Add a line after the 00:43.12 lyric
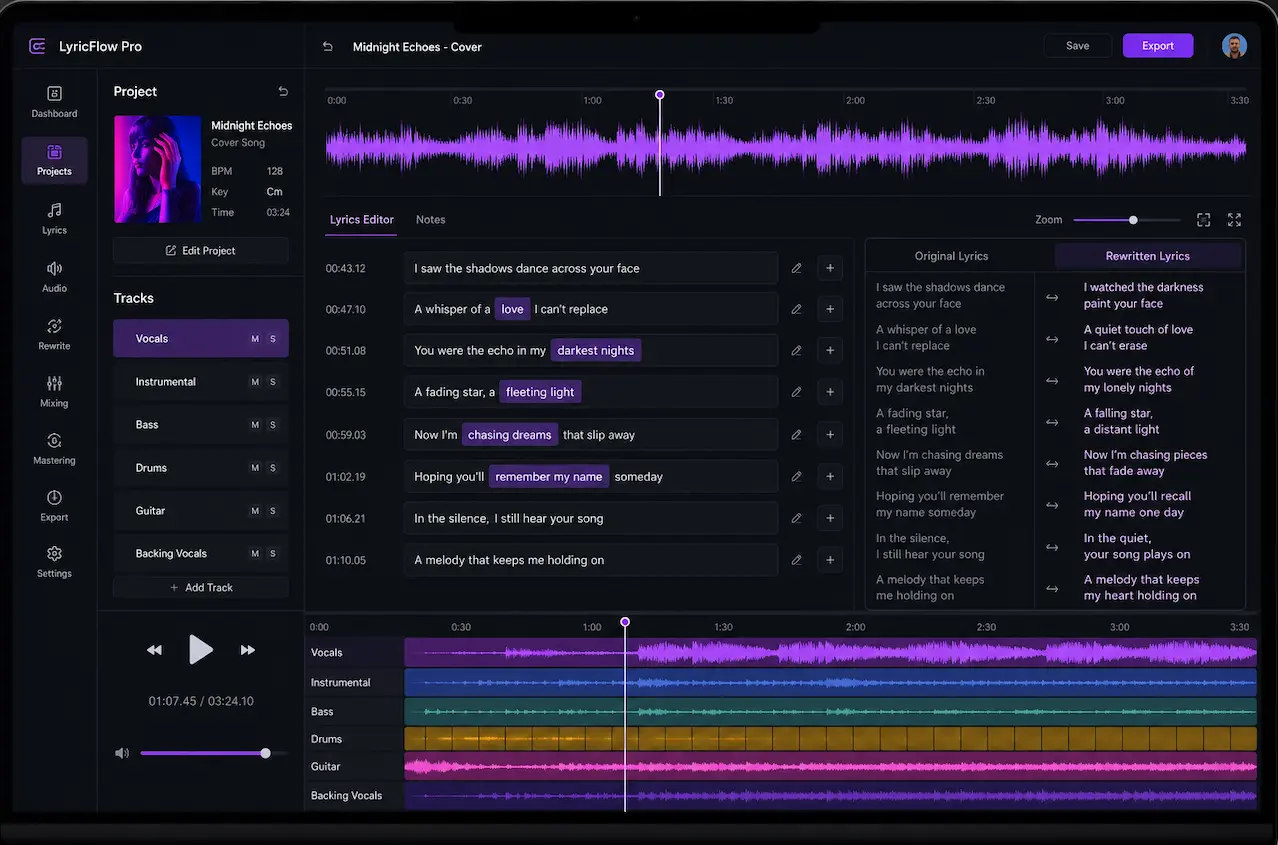1278x845 pixels. point(830,268)
